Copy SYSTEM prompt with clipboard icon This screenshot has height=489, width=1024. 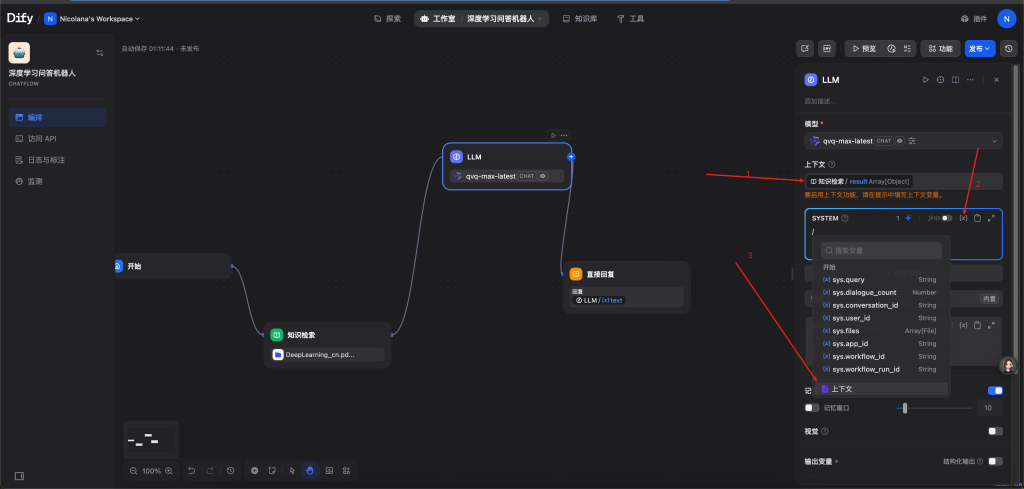[977, 218]
